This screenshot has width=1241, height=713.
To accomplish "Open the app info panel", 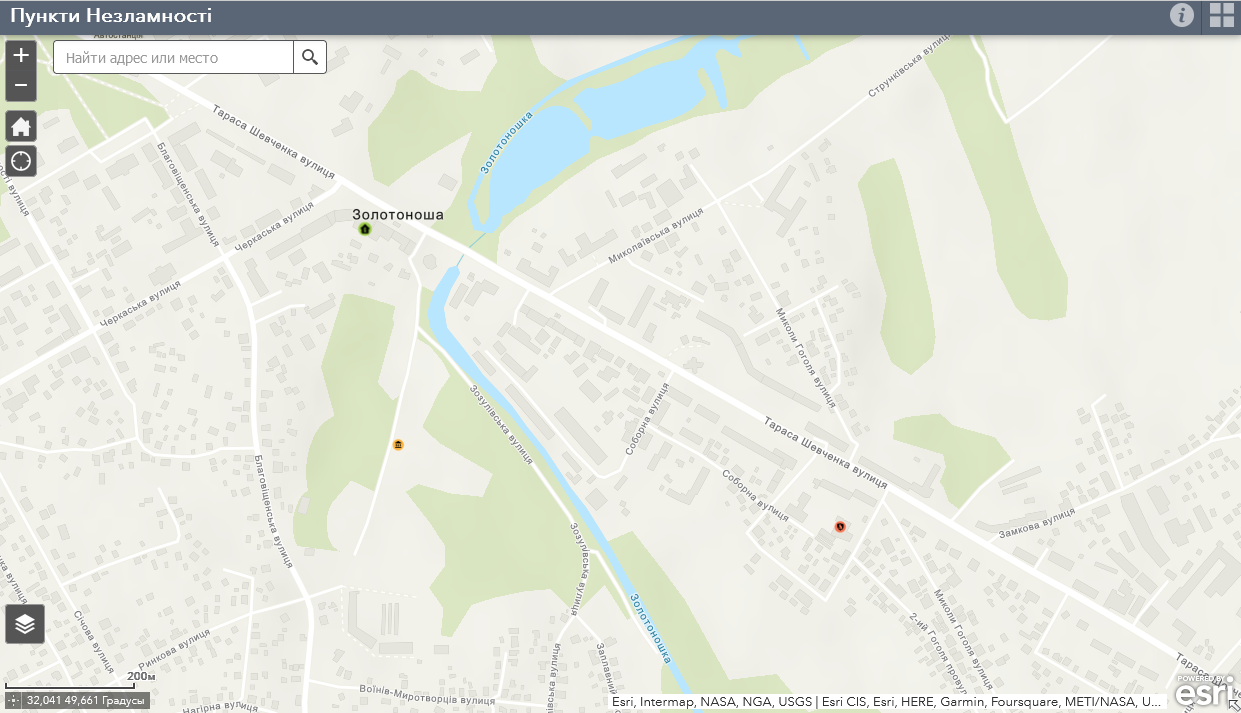I will click(x=1182, y=15).
